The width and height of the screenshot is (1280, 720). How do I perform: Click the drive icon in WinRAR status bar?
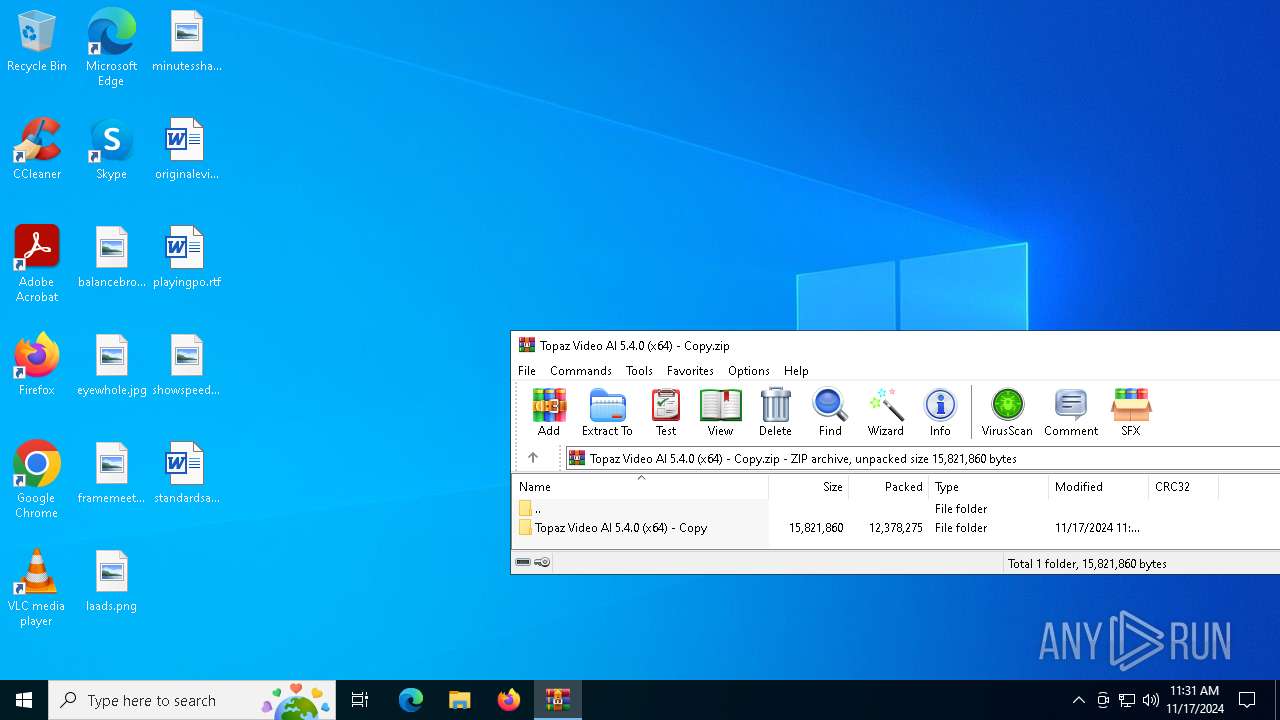pyautogui.click(x=523, y=563)
